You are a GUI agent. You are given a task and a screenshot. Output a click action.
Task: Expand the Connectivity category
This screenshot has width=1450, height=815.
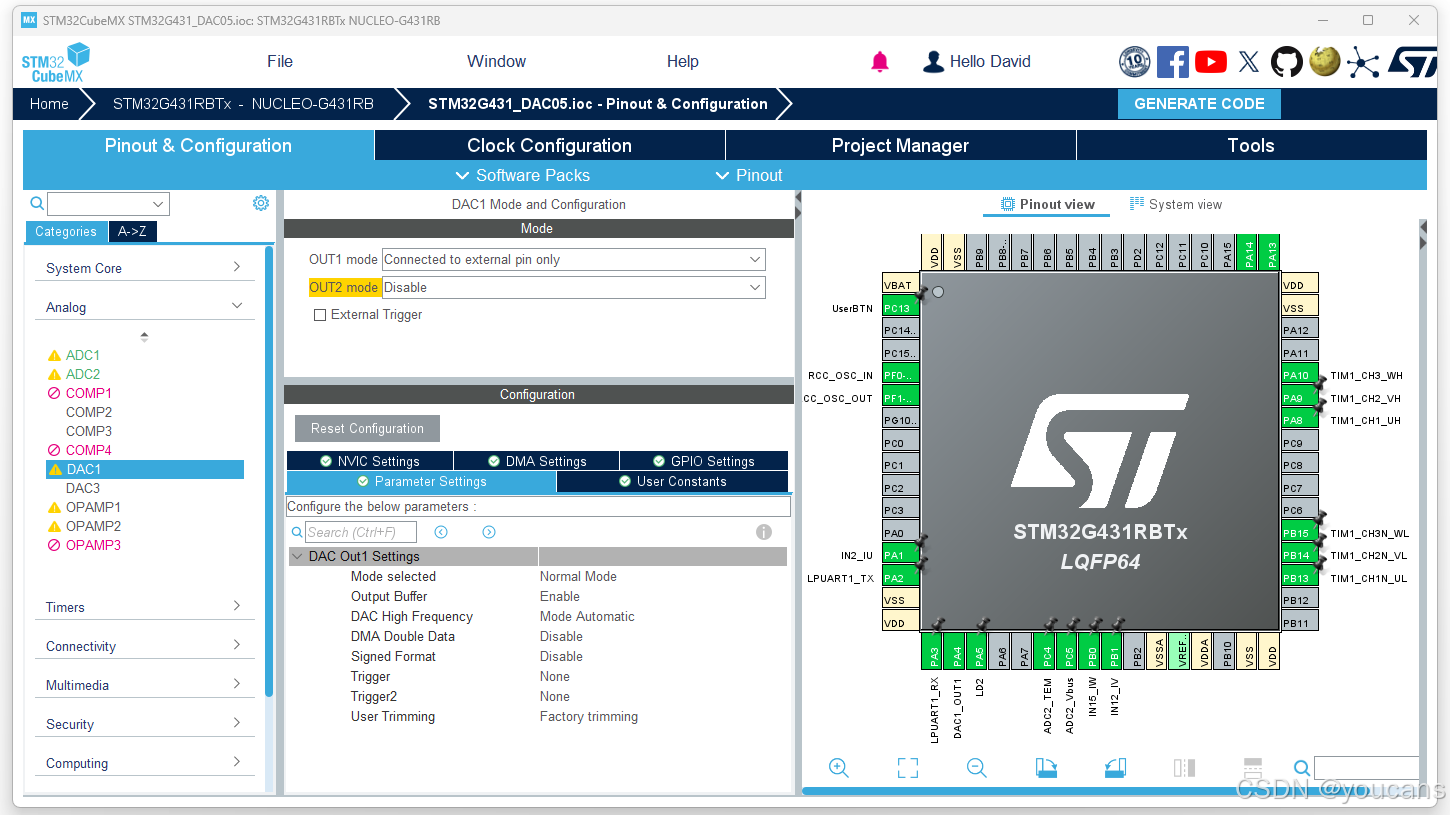(144, 646)
